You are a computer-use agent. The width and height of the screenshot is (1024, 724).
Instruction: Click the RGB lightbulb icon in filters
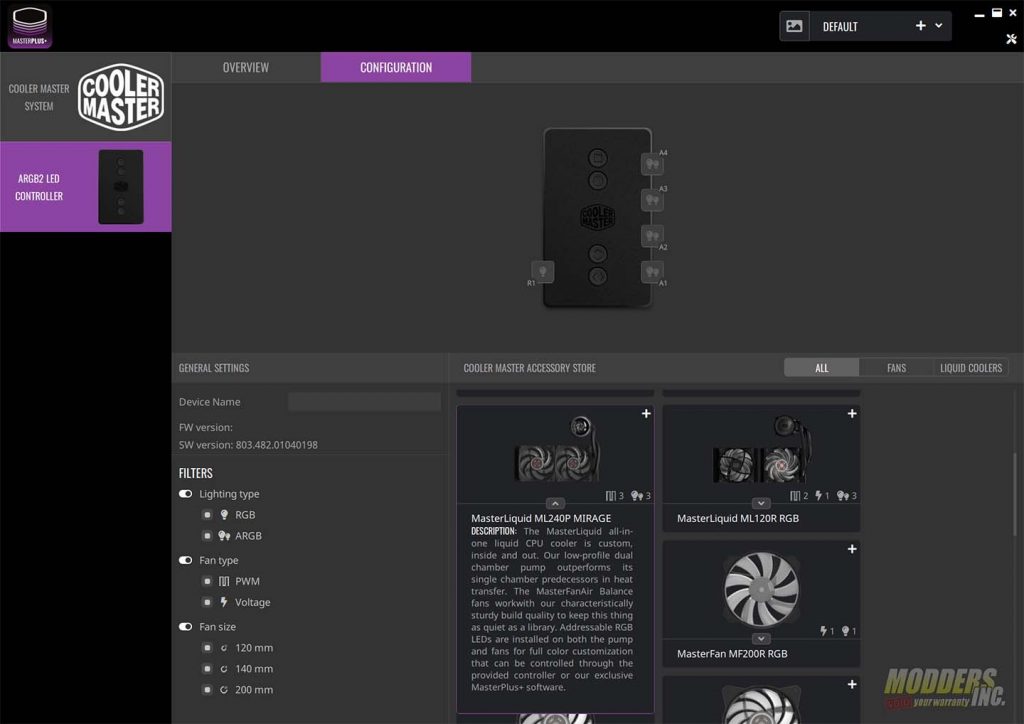(224, 514)
